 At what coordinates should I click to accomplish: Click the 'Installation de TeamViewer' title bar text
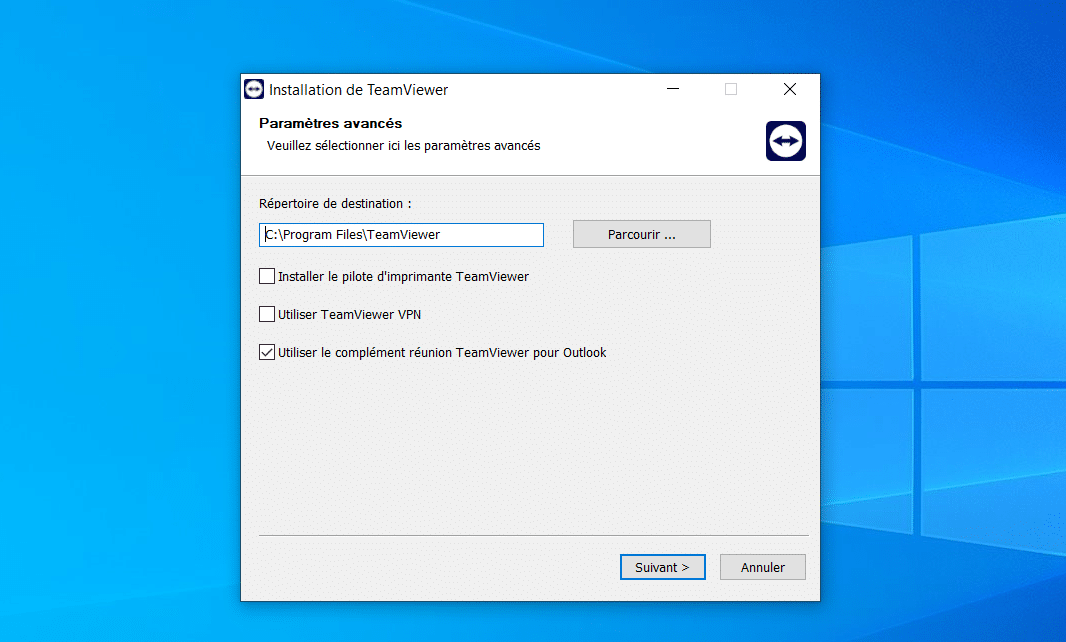pos(358,89)
